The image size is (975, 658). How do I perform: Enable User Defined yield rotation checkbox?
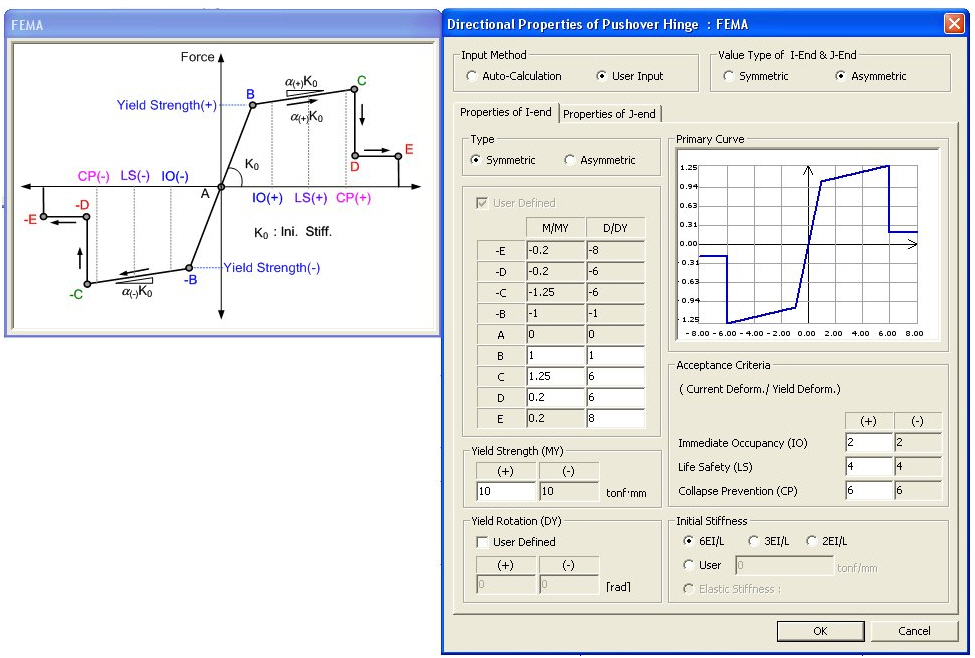pyautogui.click(x=482, y=542)
